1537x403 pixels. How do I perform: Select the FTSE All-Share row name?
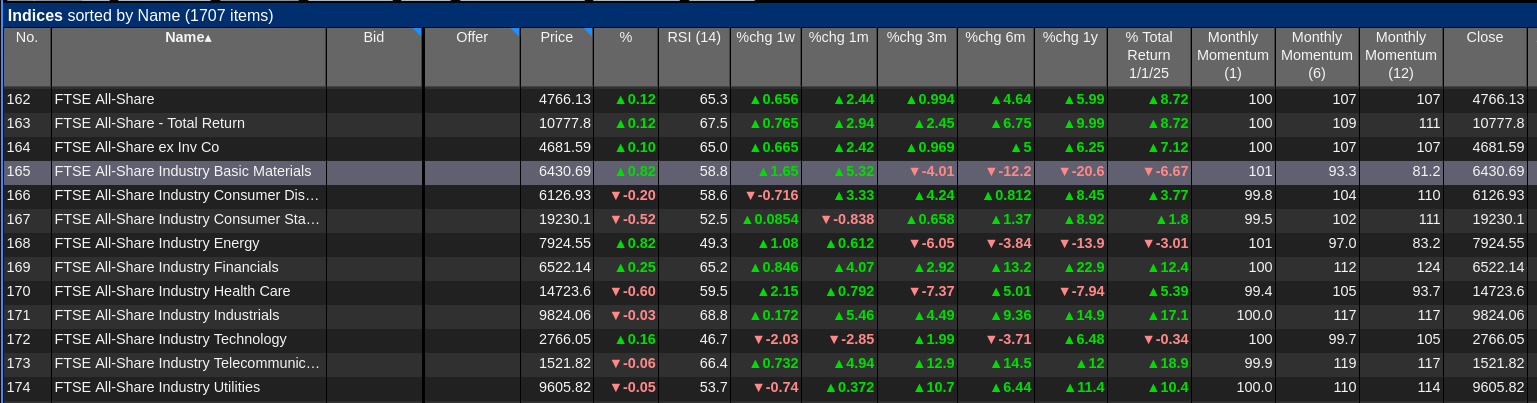point(104,99)
